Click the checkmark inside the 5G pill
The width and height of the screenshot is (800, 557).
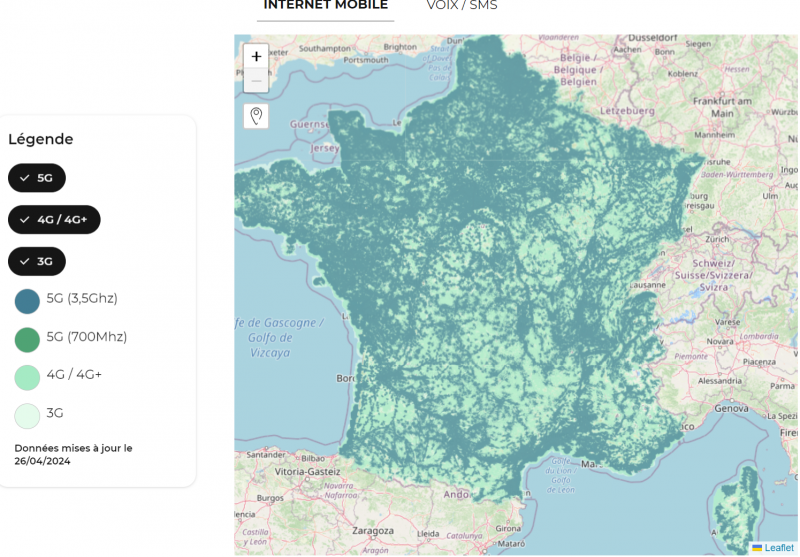click(24, 178)
